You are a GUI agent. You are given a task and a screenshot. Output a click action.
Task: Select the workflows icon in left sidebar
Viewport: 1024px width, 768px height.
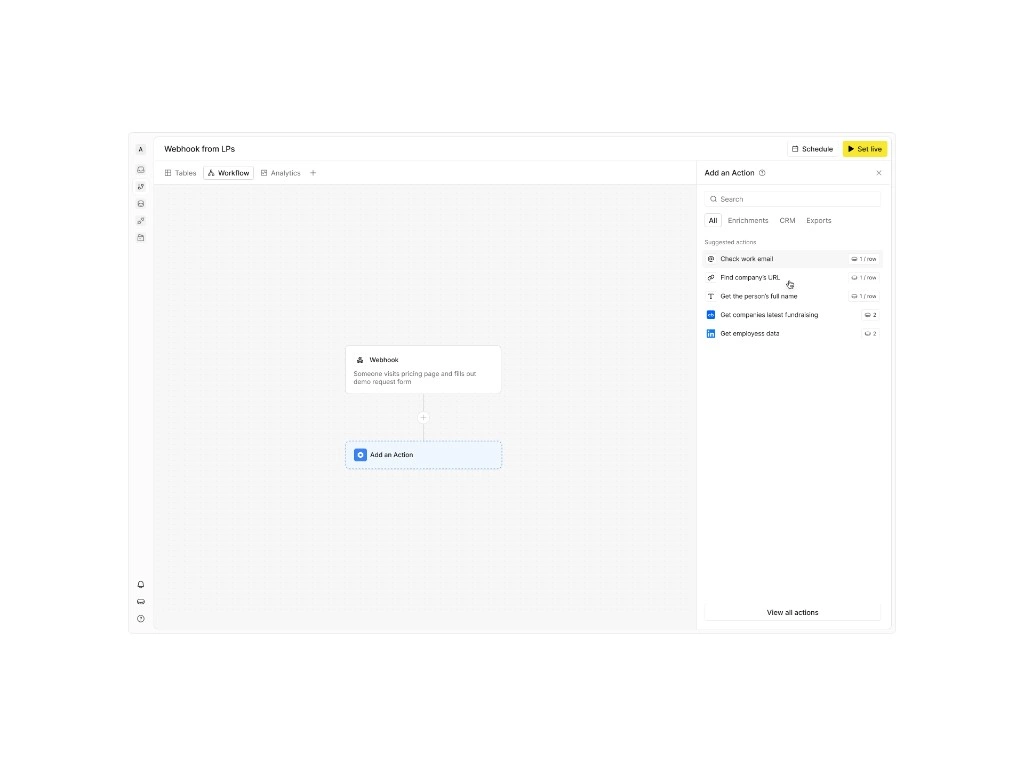(140, 187)
